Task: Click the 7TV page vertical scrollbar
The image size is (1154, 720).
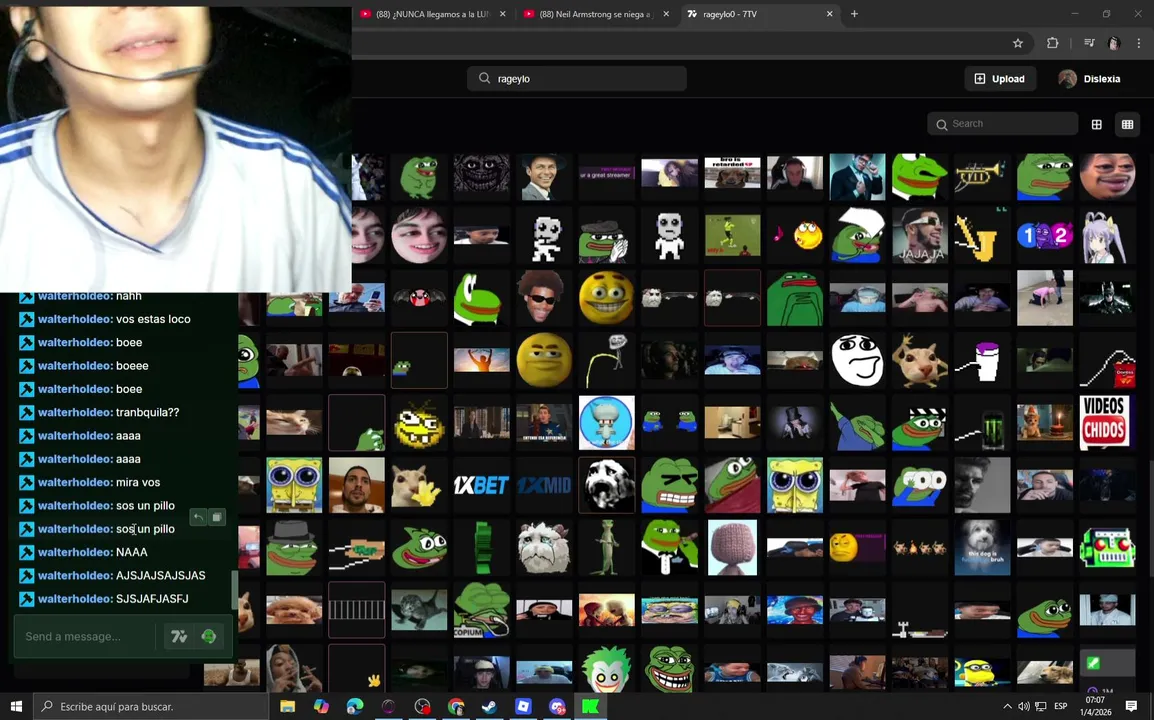Action: [1150, 519]
